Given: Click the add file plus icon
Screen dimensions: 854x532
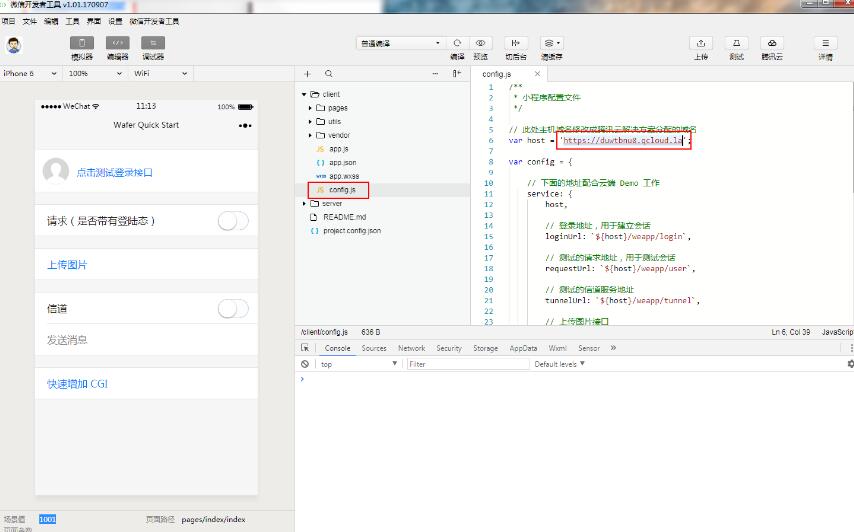Looking at the screenshot, I should pos(307,74).
